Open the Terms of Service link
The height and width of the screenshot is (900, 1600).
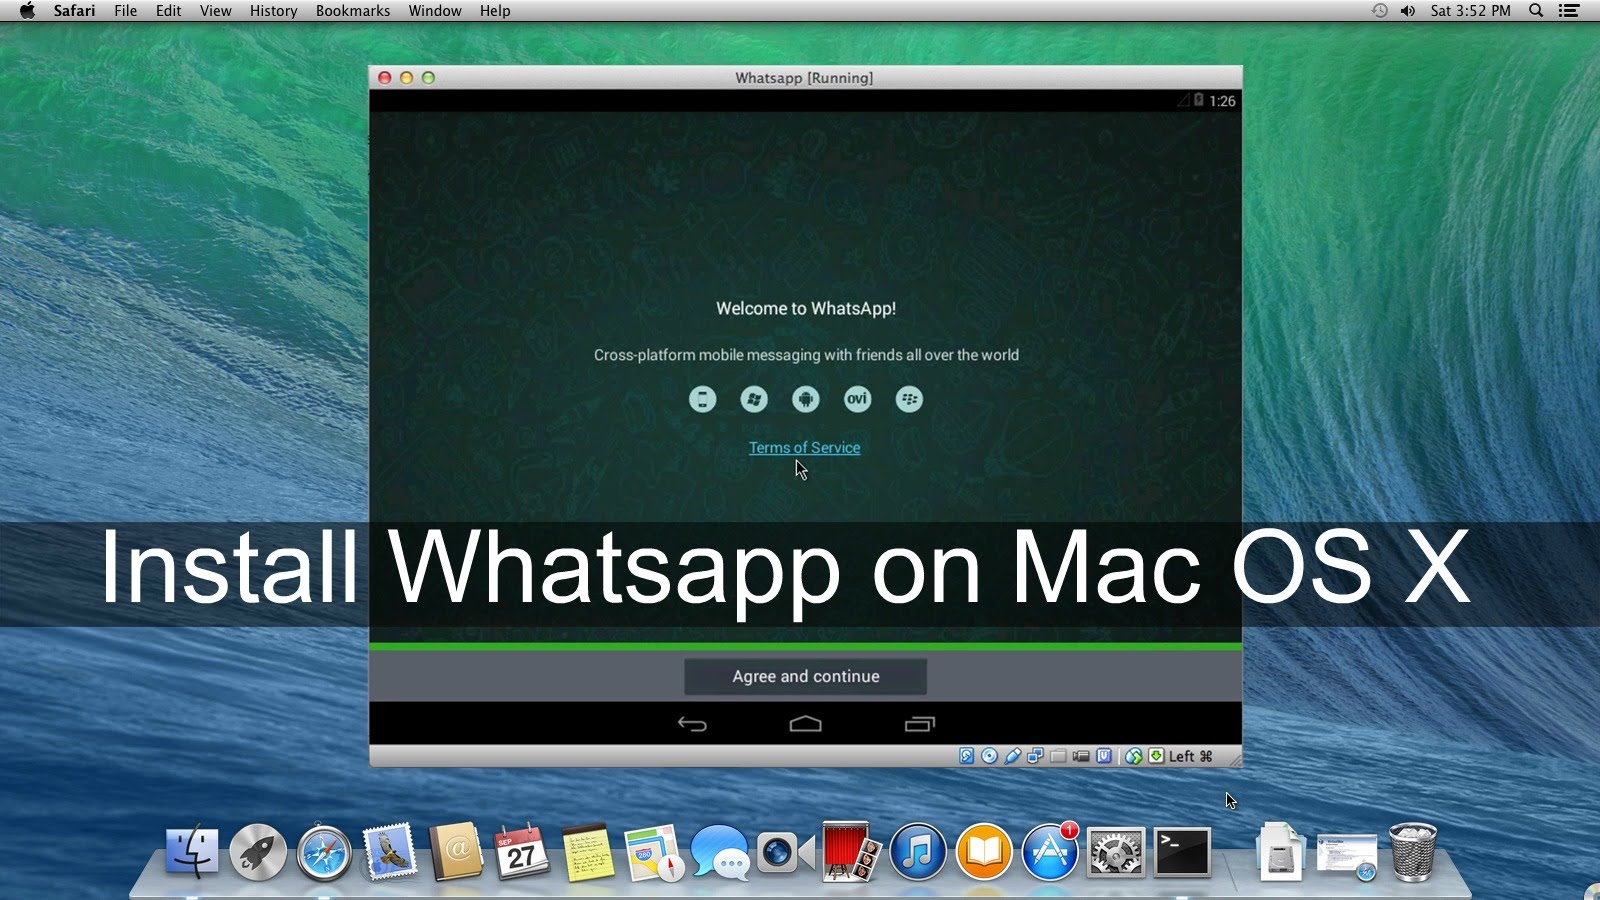pos(805,447)
